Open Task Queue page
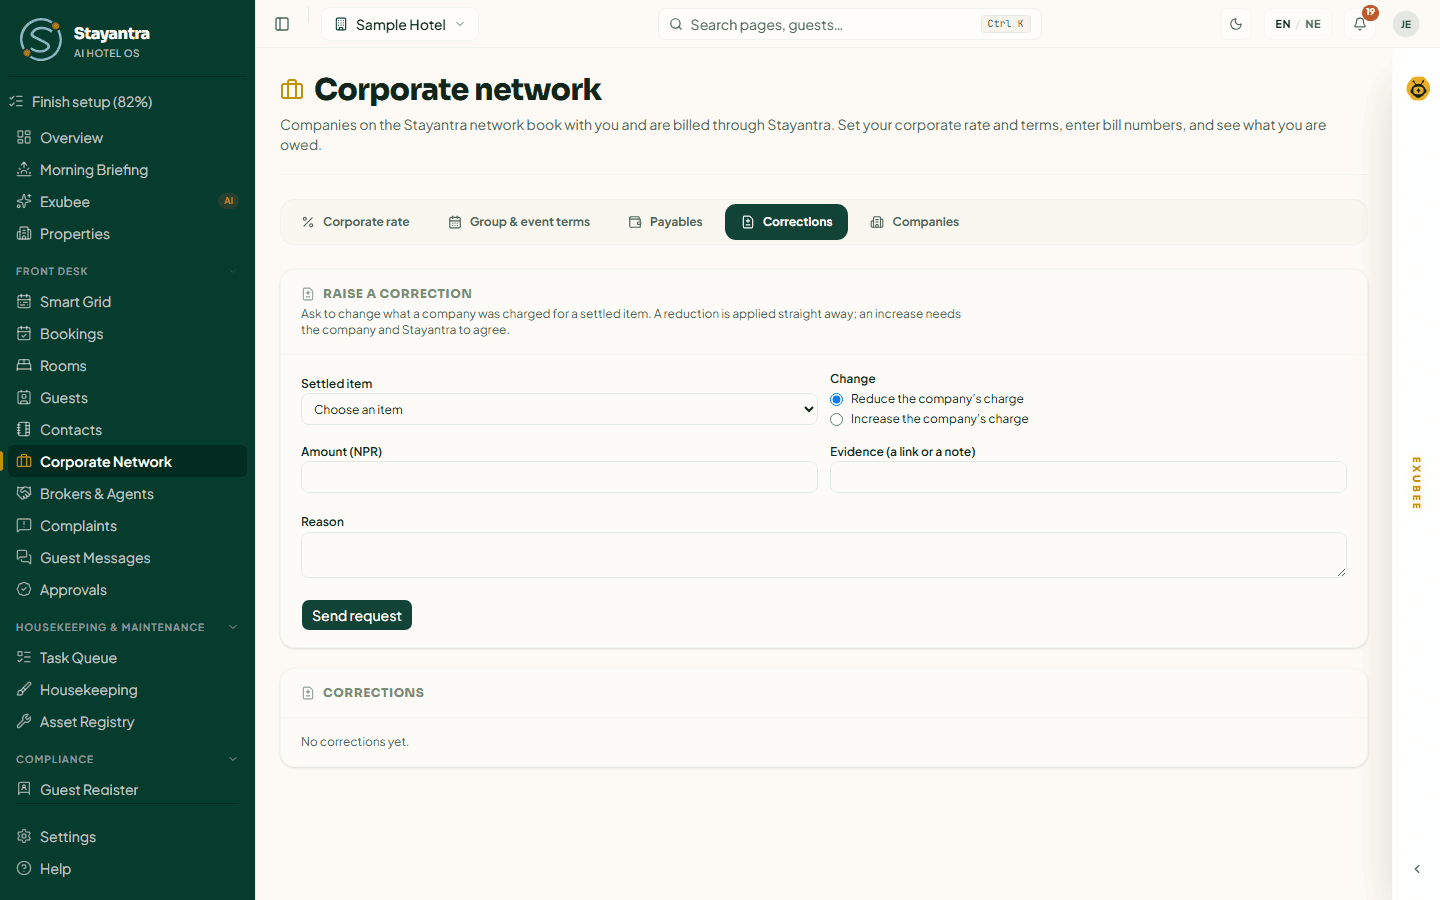1440x900 pixels. pos(127,658)
